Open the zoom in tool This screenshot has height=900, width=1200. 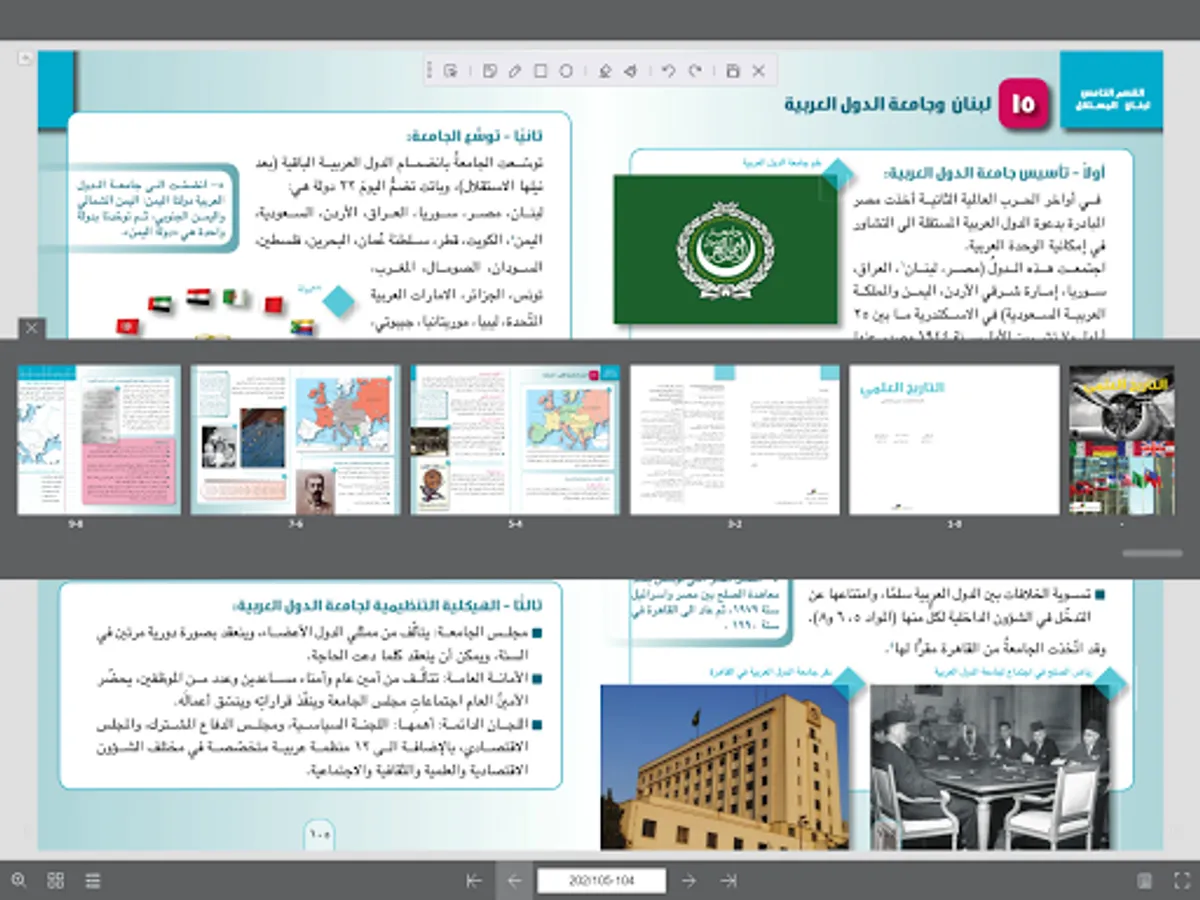pyautogui.click(x=18, y=880)
